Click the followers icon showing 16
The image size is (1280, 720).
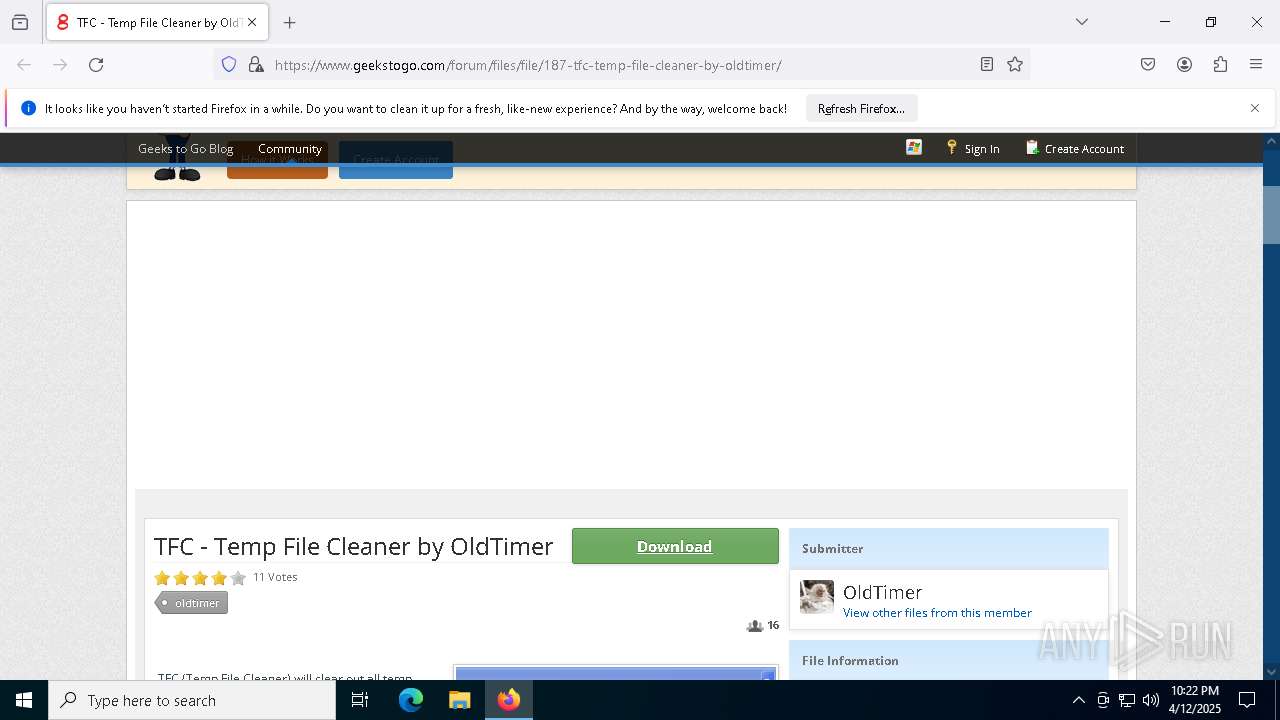click(x=755, y=626)
